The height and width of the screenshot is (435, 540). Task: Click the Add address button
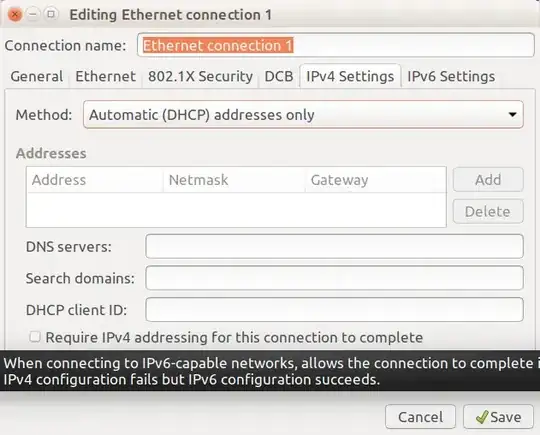pyautogui.click(x=488, y=179)
